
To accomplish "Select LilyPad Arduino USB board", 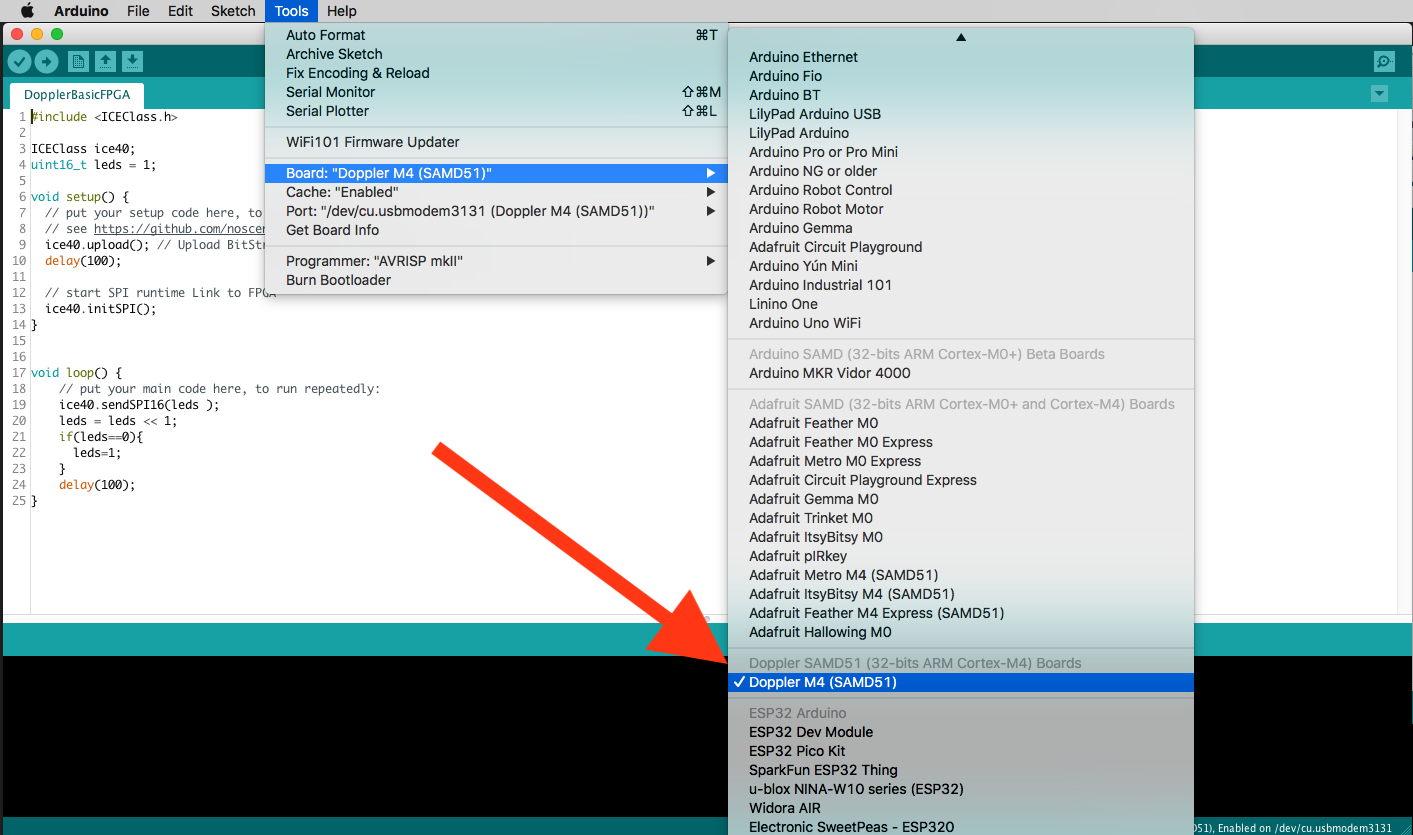I will click(961, 114).
